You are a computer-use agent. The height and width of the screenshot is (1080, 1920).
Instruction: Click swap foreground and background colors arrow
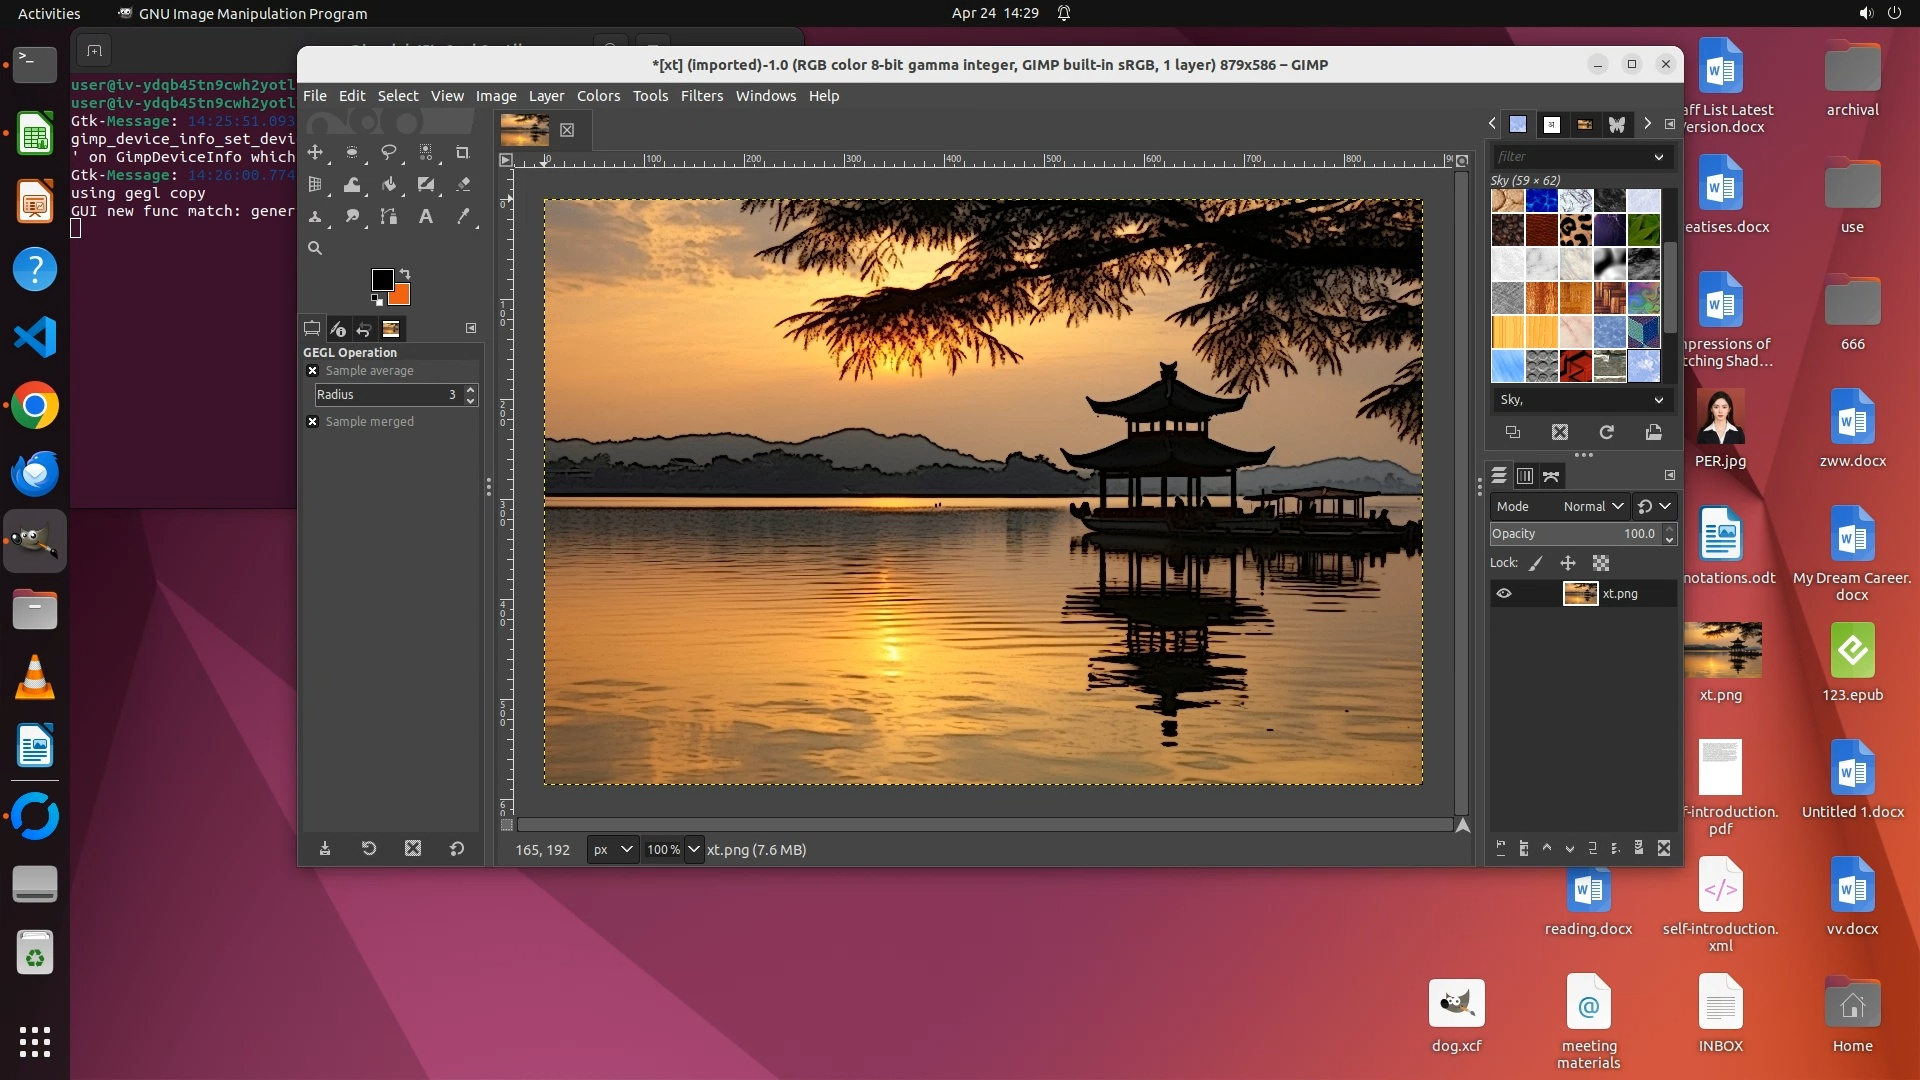click(405, 273)
